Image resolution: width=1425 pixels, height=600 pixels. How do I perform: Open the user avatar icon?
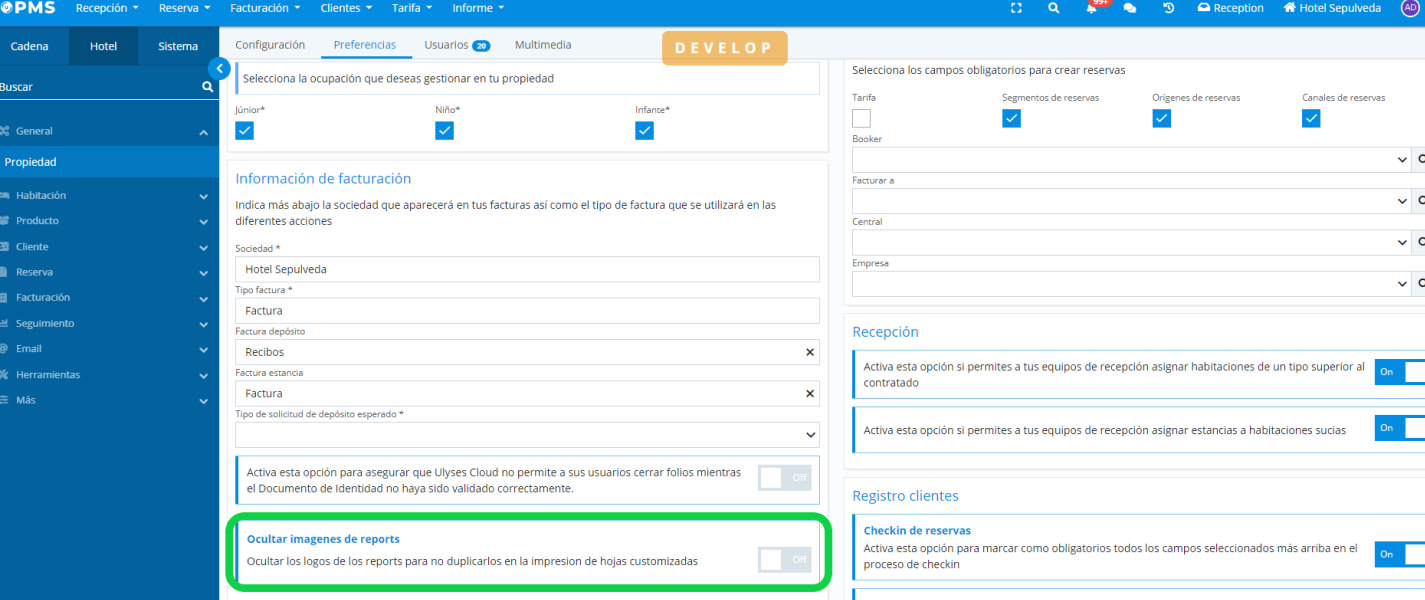pyautogui.click(x=1410, y=8)
